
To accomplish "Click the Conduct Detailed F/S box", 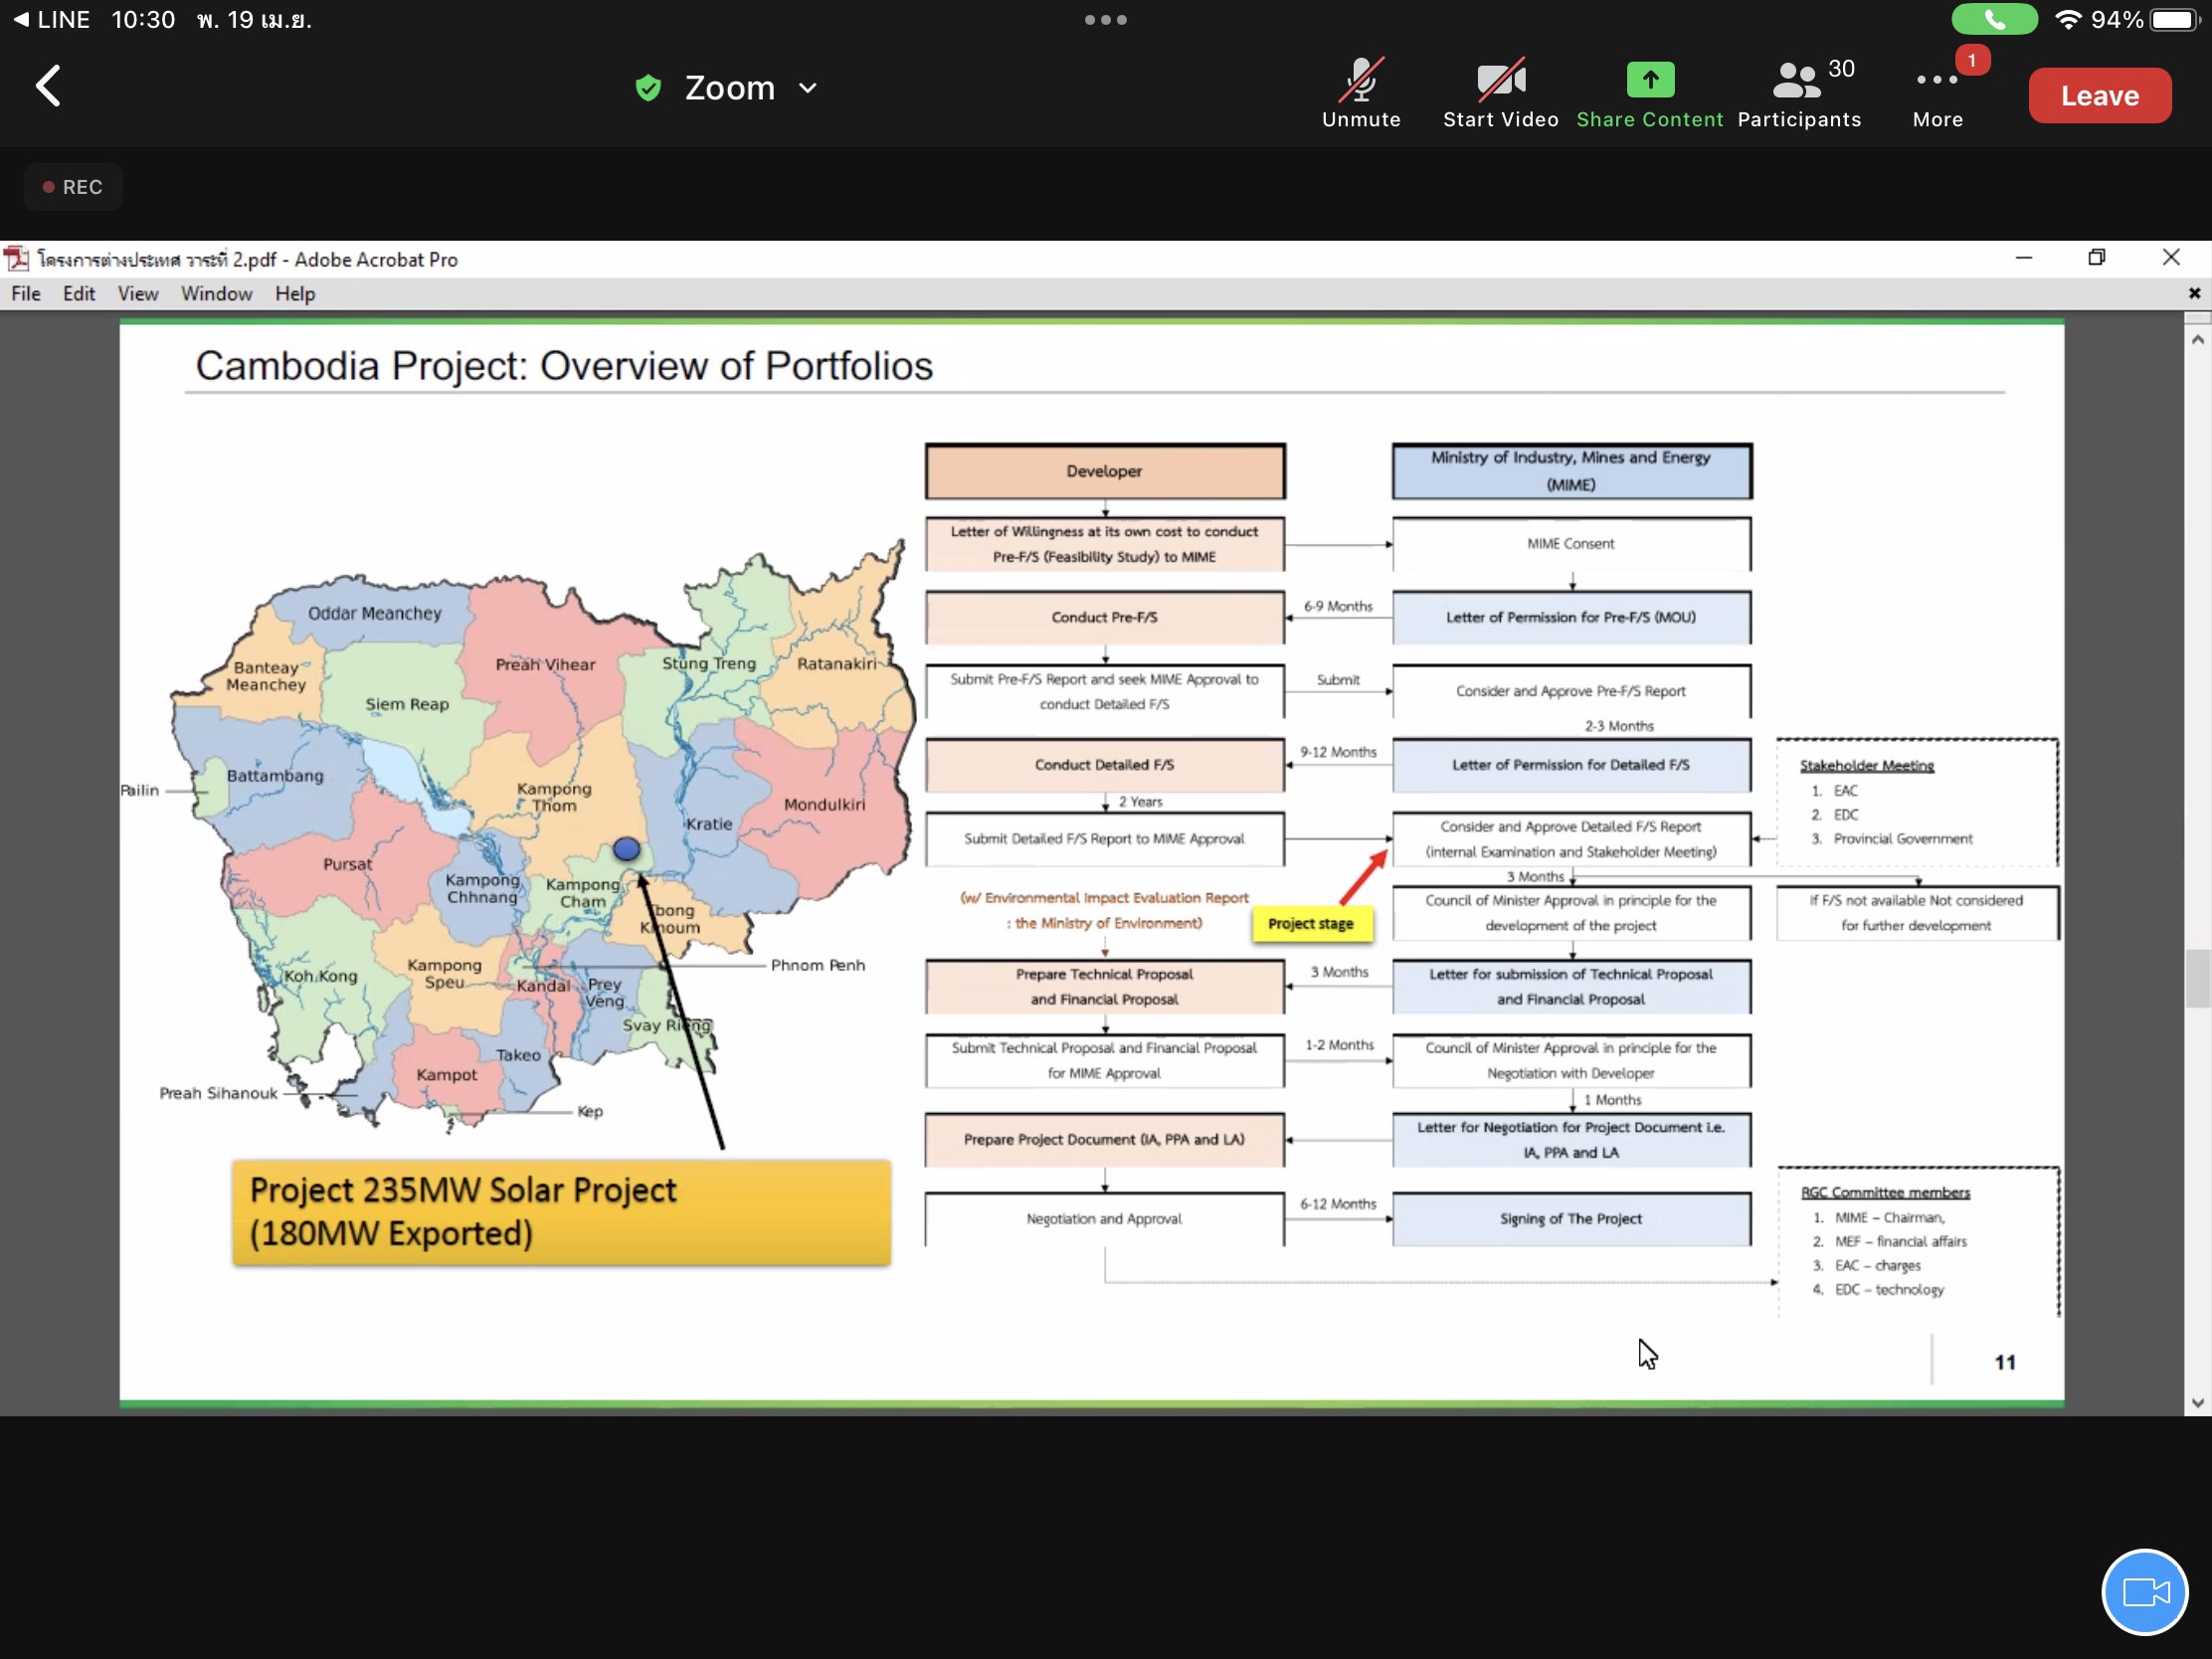I will point(1104,765).
